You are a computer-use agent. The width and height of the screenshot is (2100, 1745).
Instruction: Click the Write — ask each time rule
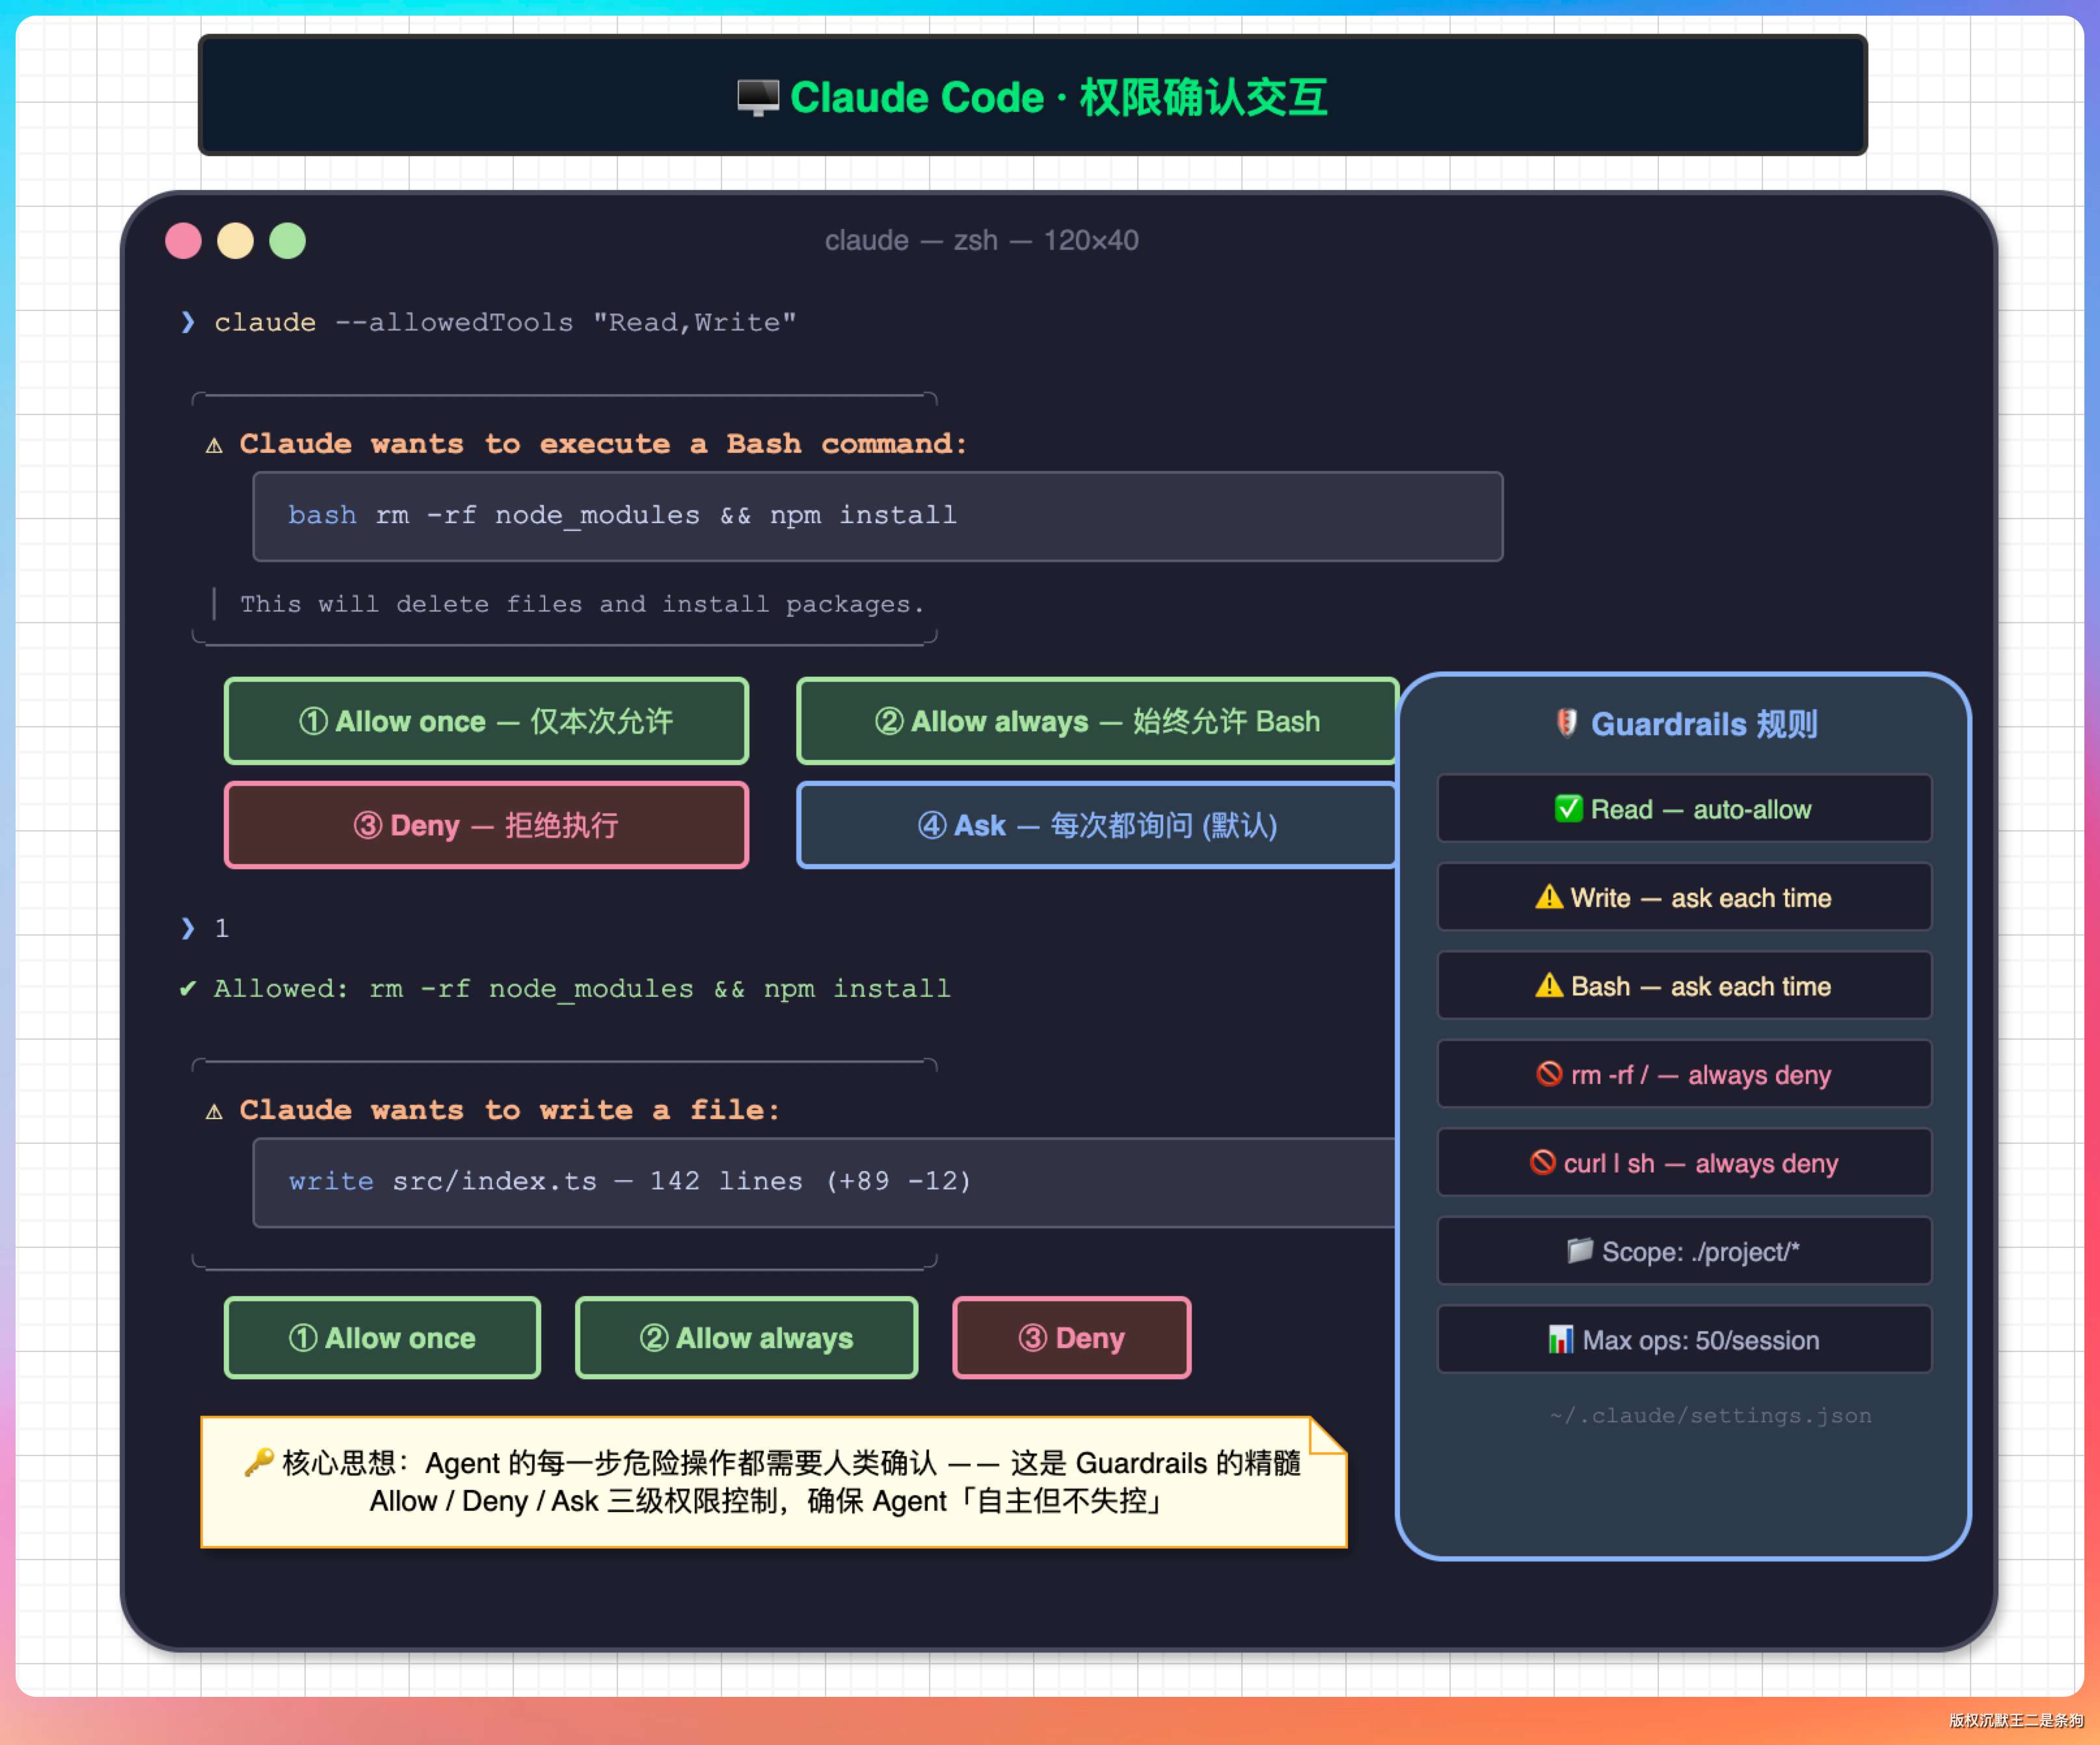pyautogui.click(x=1684, y=898)
